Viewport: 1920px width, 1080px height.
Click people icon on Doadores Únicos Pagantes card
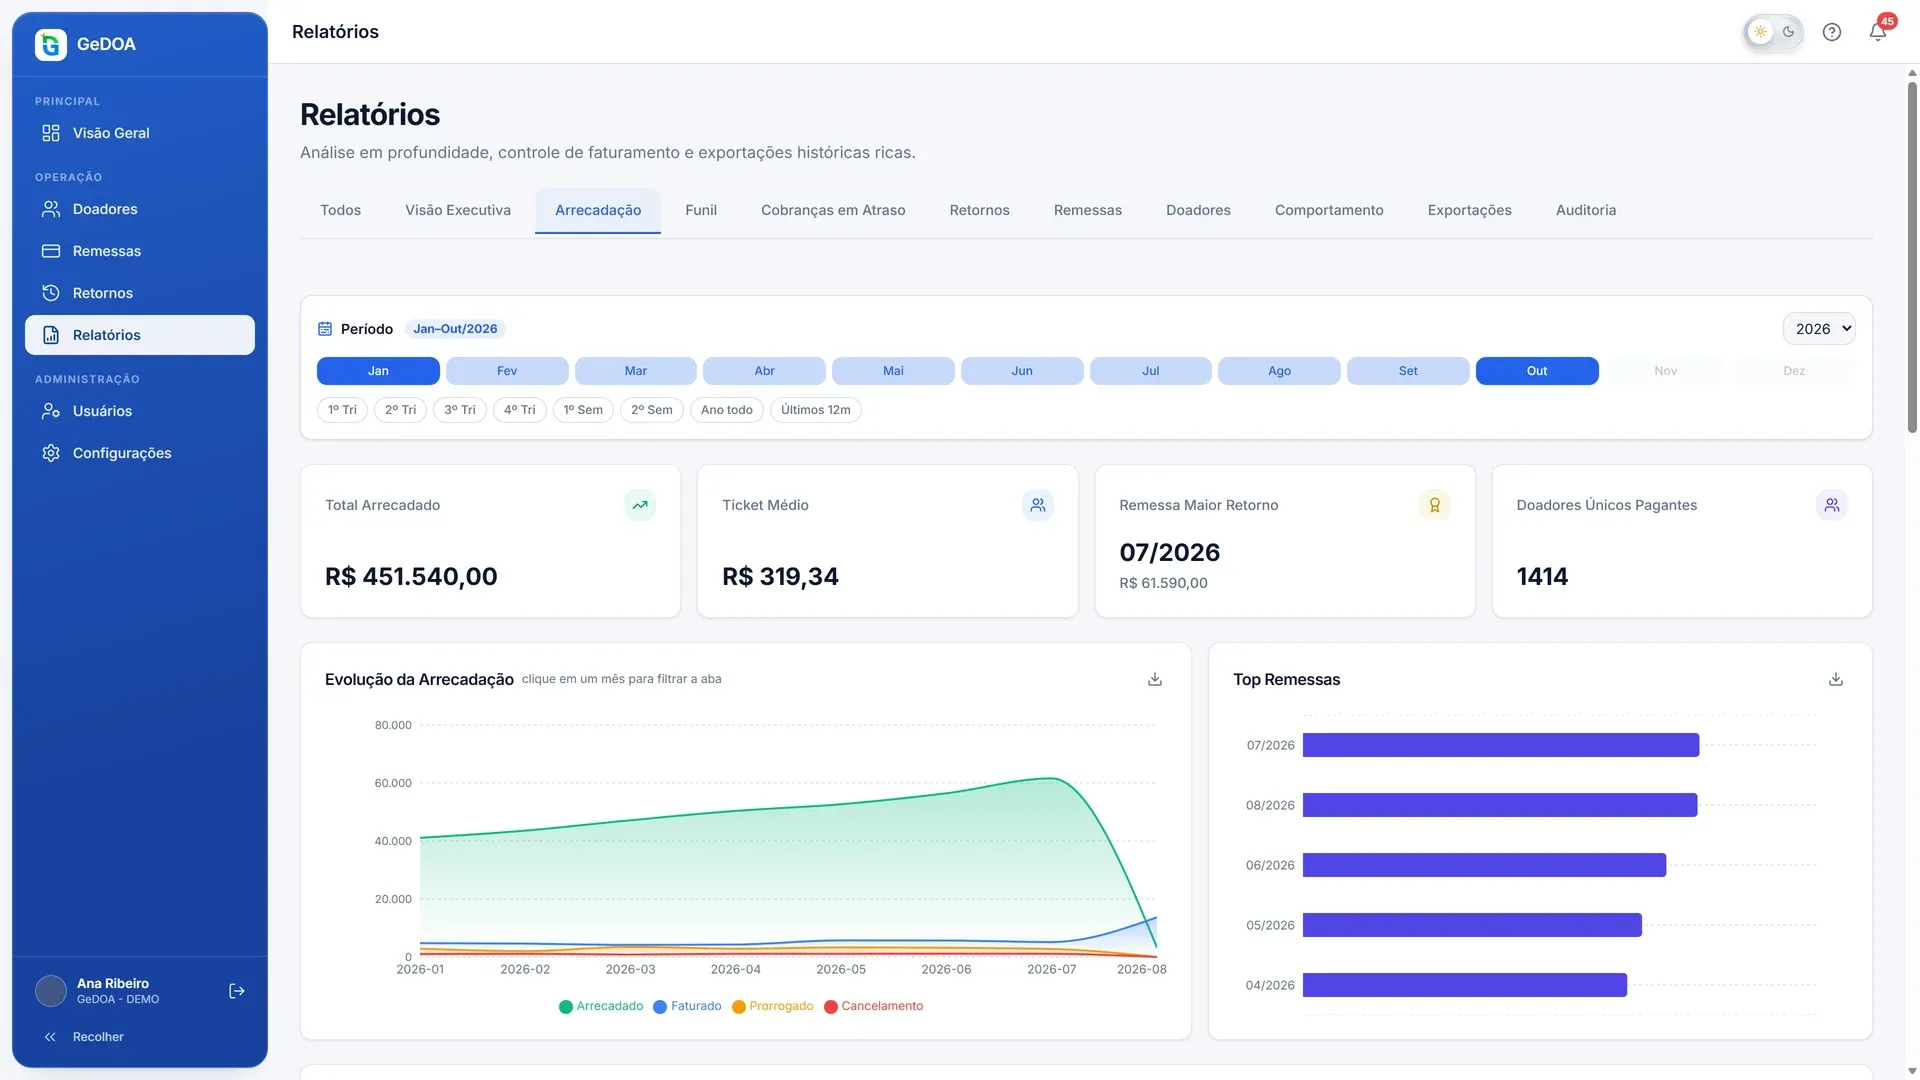tap(1832, 505)
